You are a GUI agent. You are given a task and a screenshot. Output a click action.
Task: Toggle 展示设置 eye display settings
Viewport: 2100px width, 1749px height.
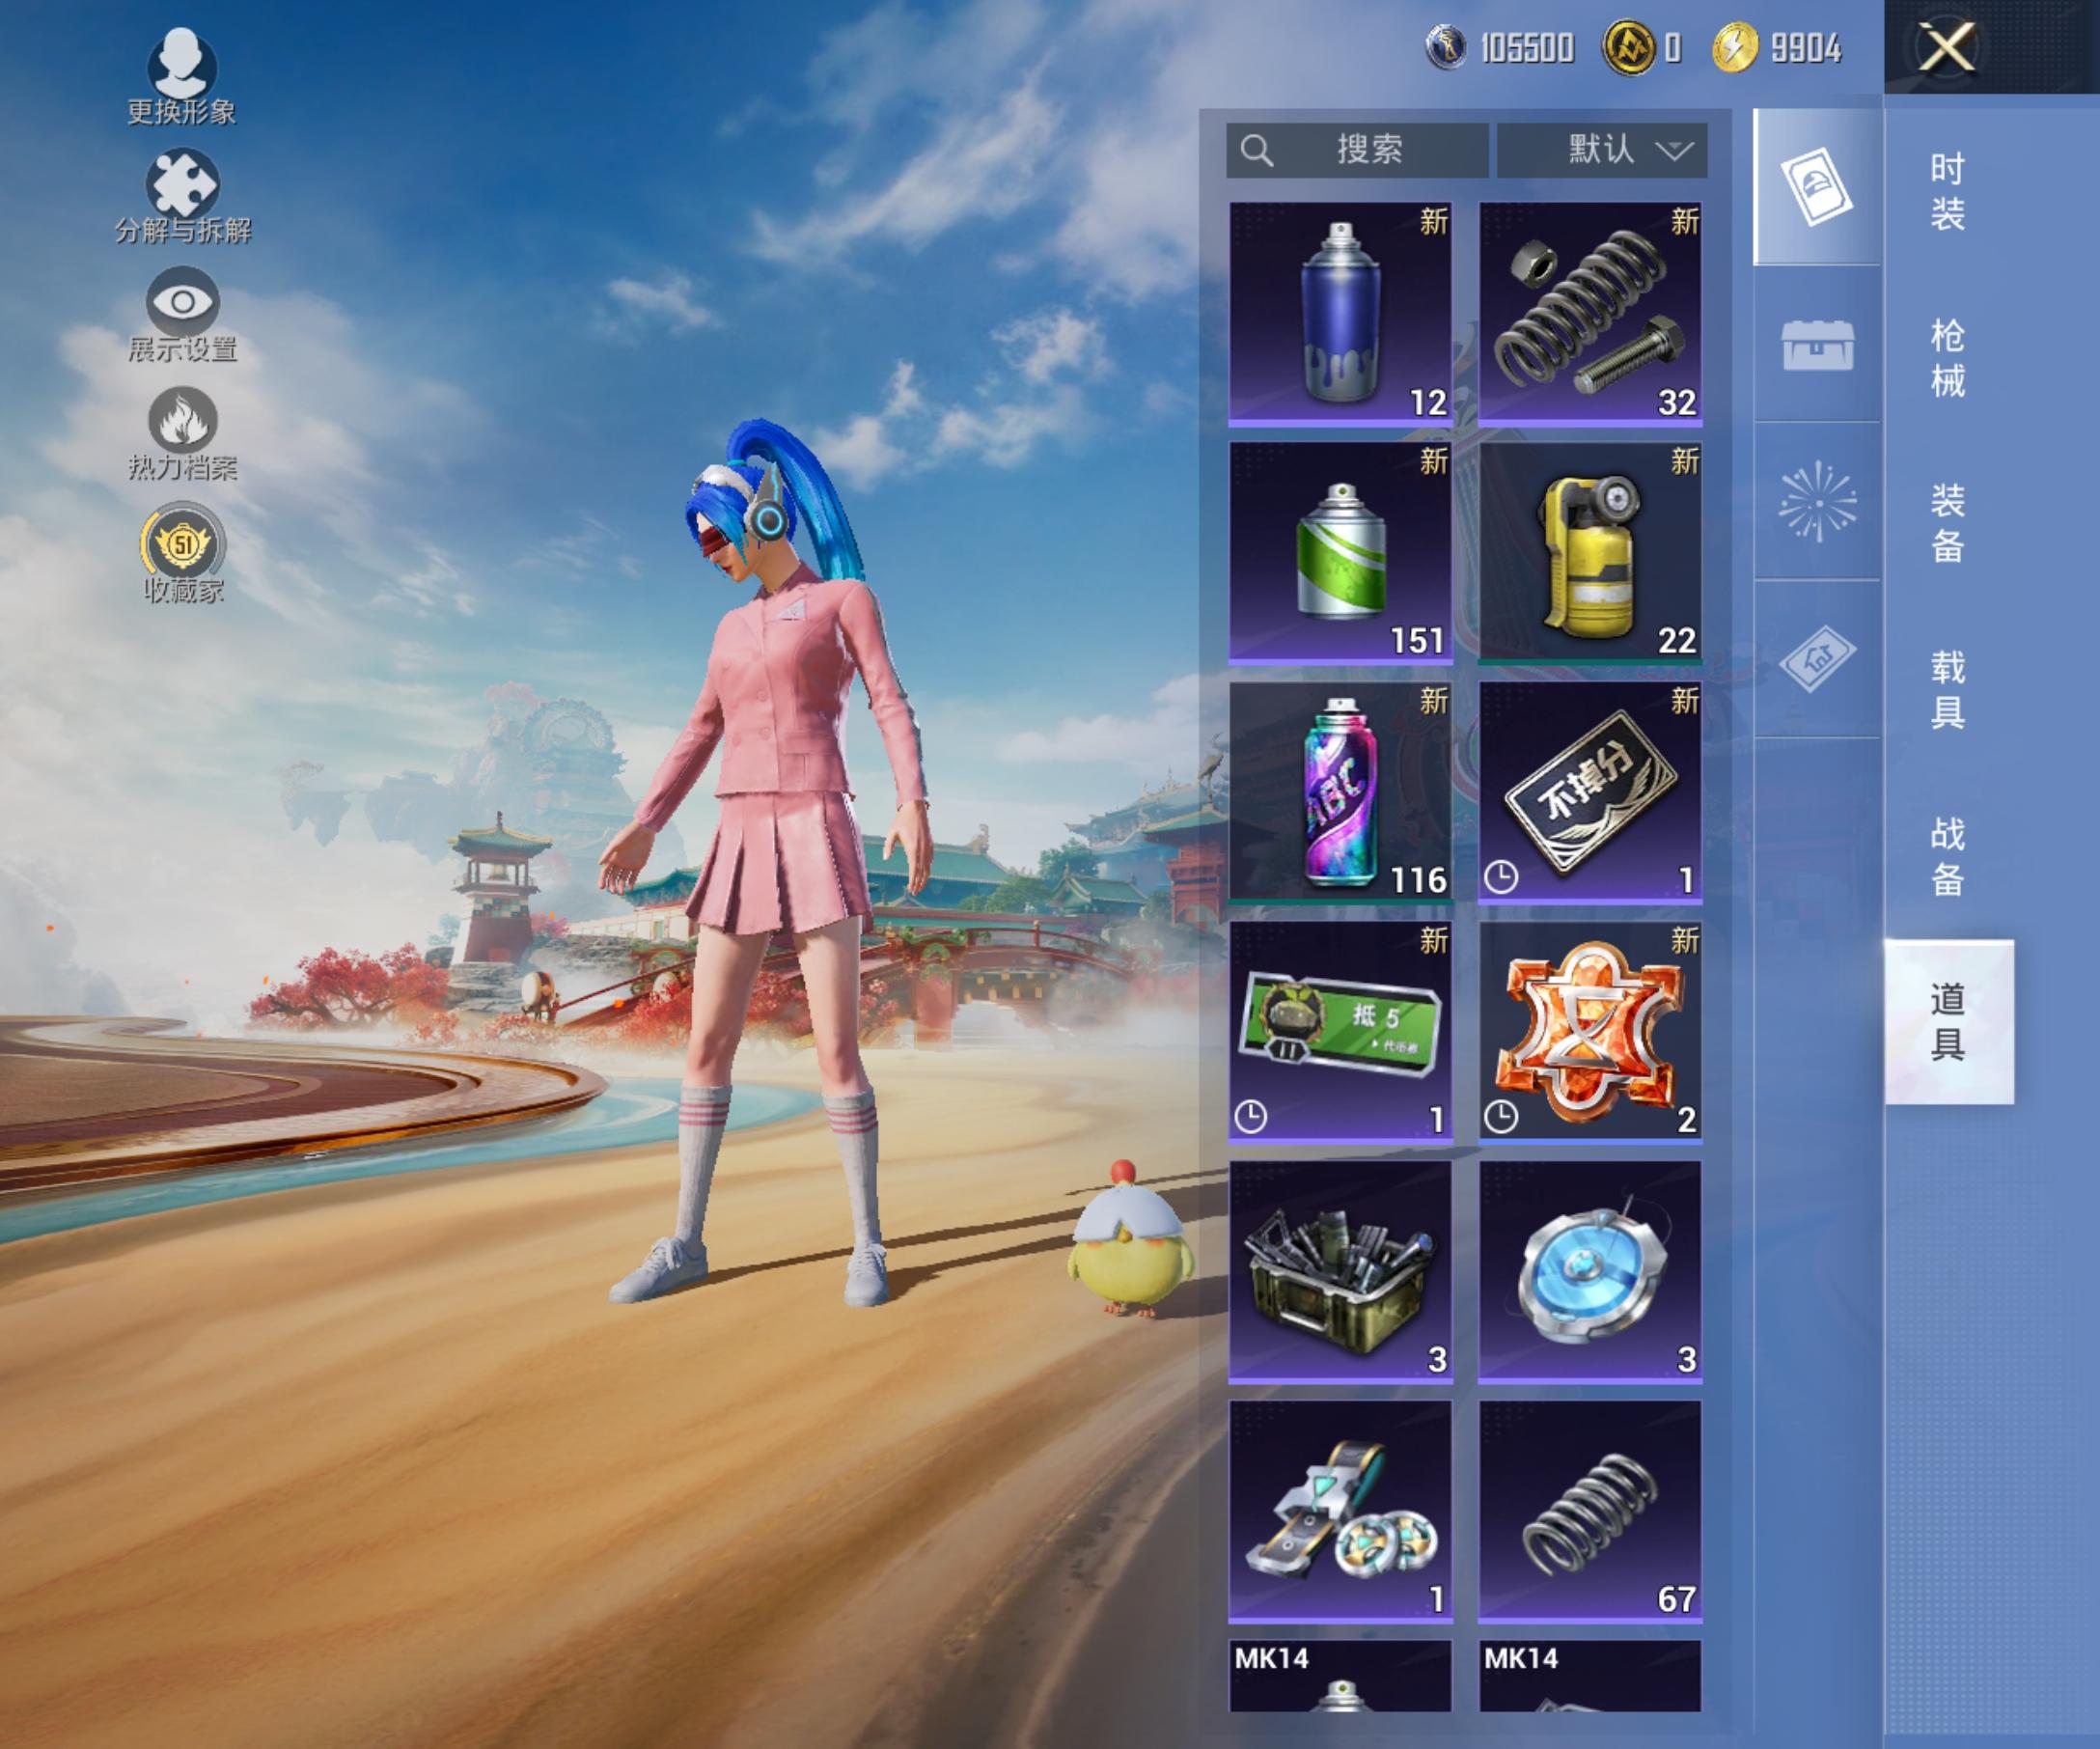[181, 301]
